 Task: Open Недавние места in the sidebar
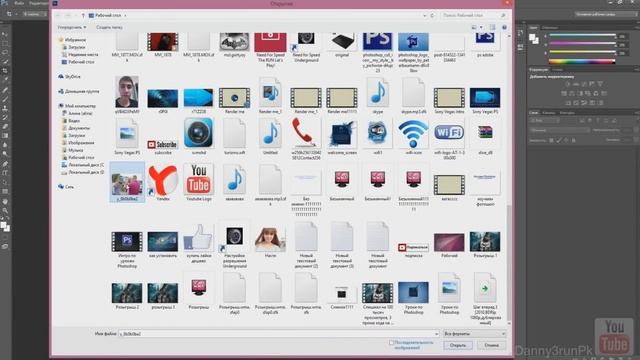[80, 55]
